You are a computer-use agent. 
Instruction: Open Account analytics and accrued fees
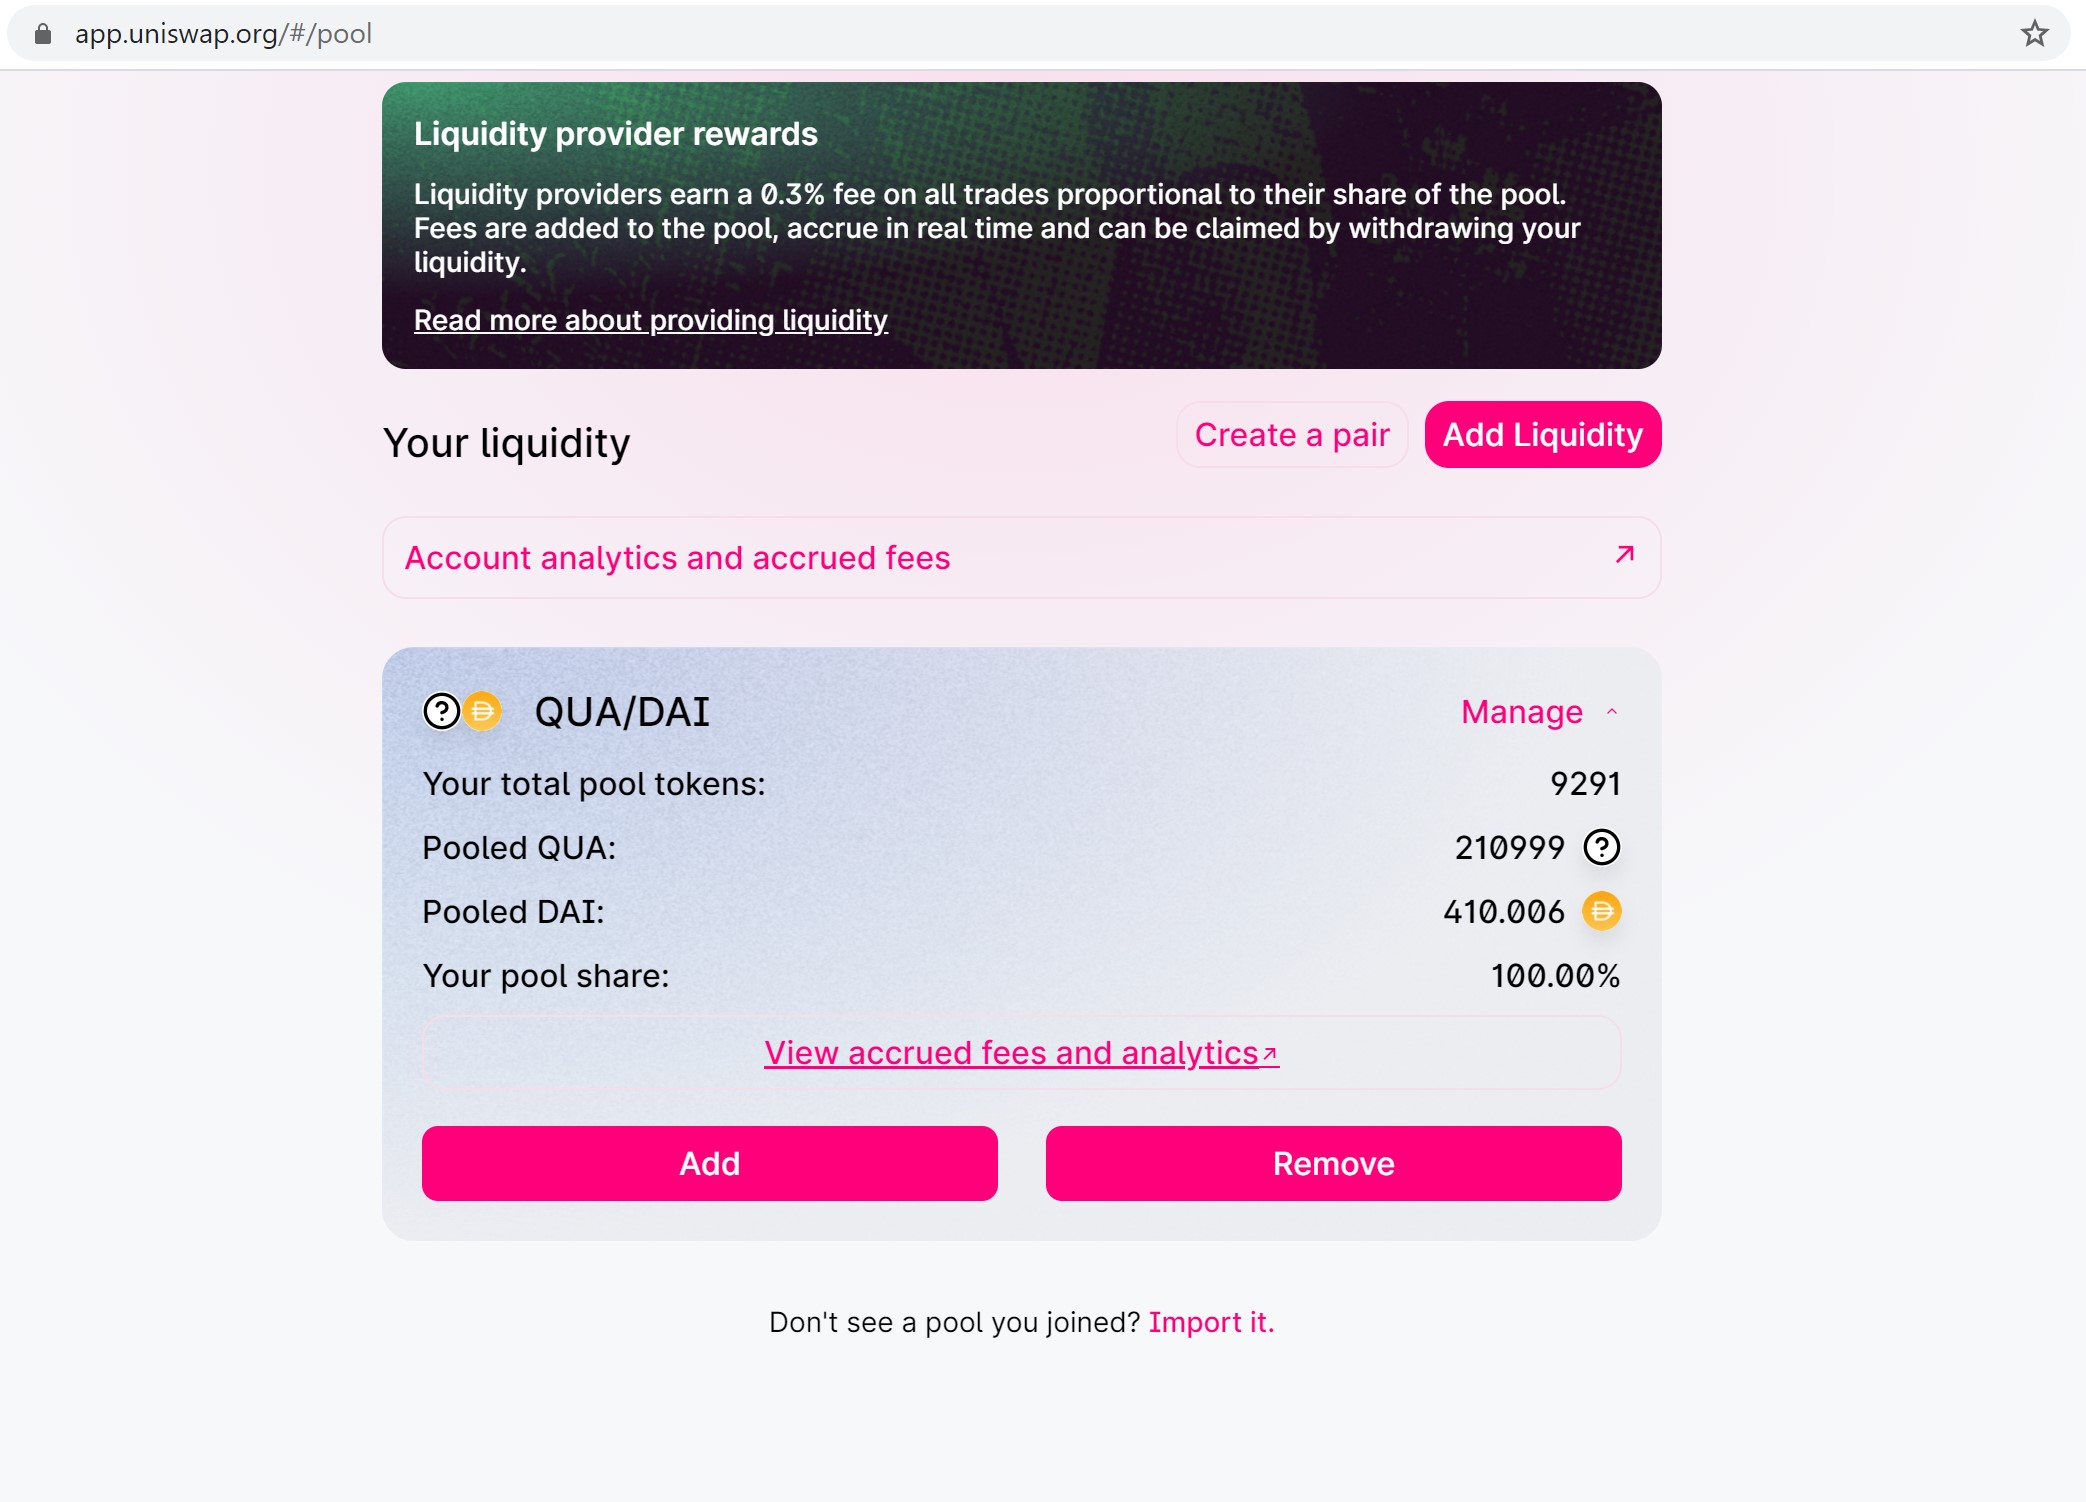tap(677, 558)
